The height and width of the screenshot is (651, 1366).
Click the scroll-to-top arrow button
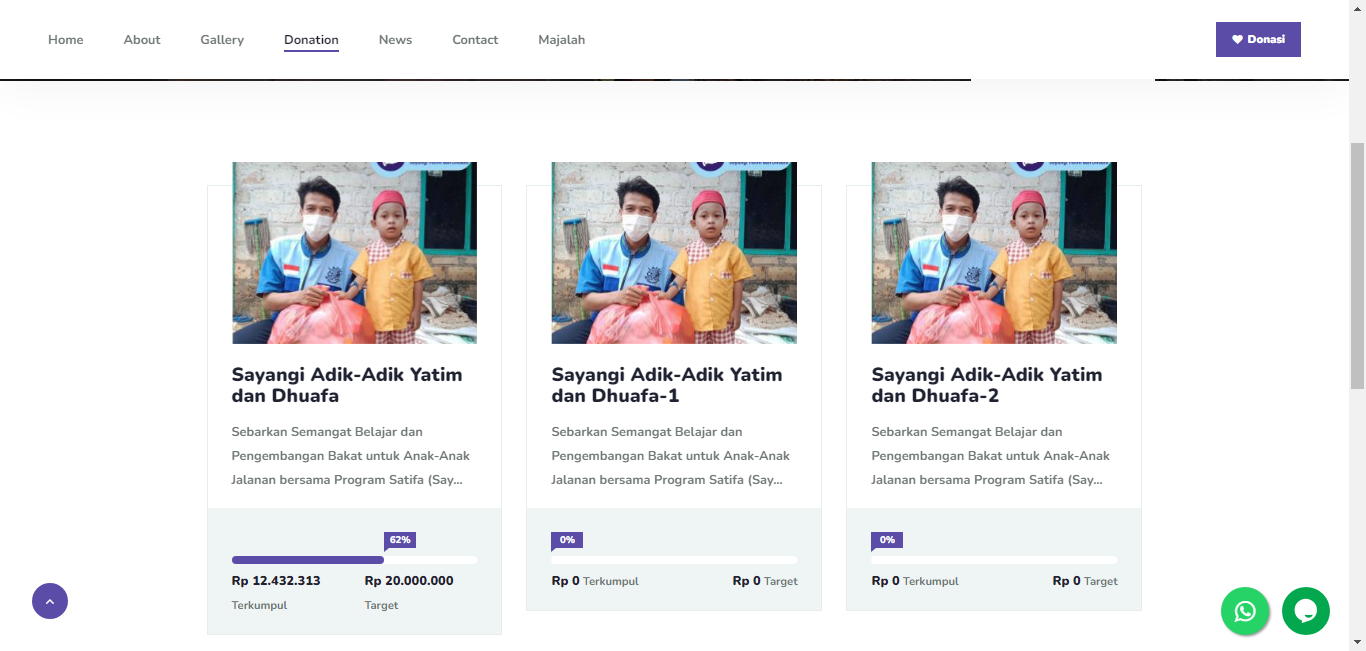click(50, 601)
